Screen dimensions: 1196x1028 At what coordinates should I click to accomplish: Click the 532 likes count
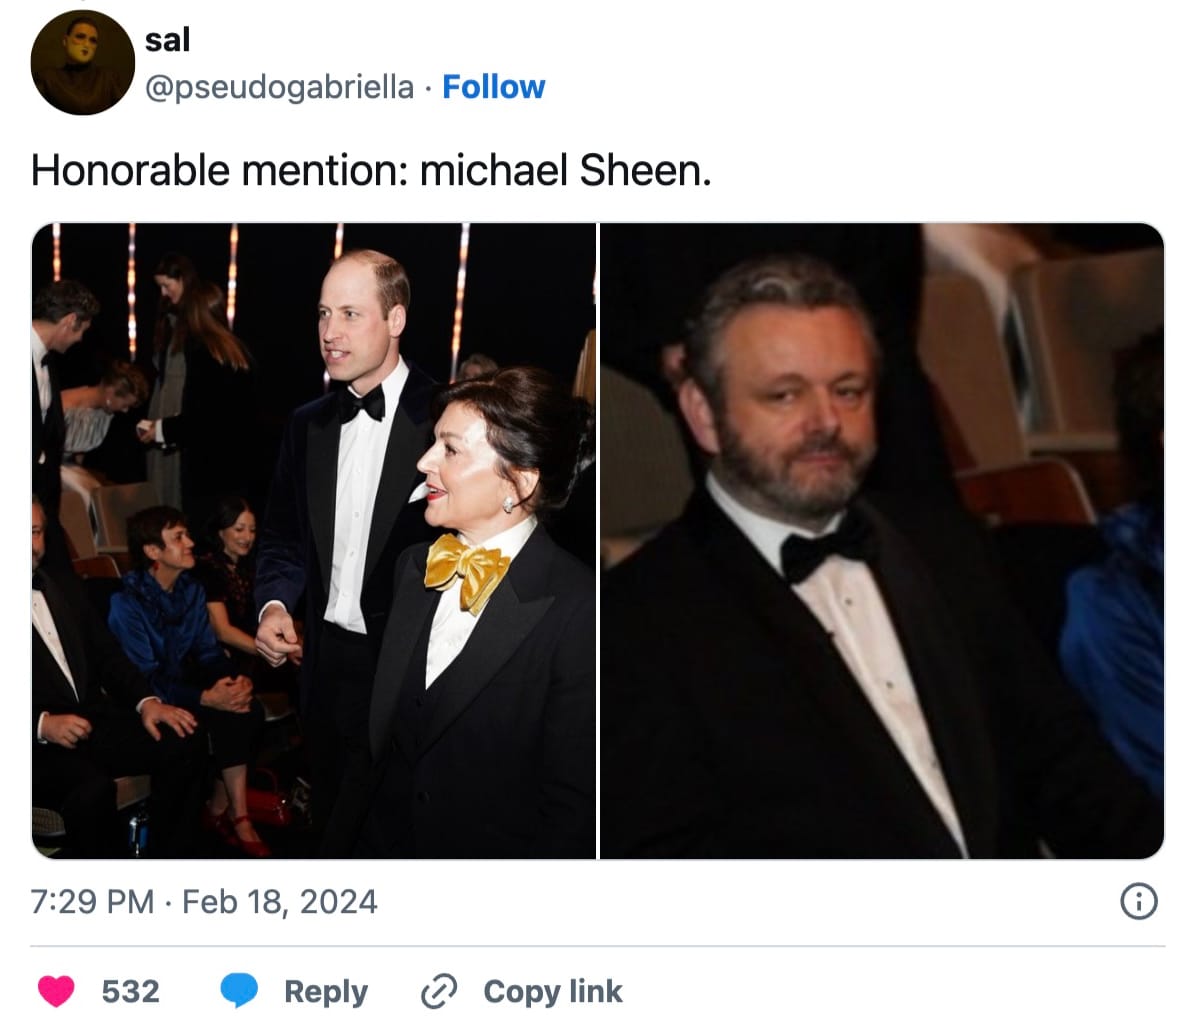[x=130, y=991]
